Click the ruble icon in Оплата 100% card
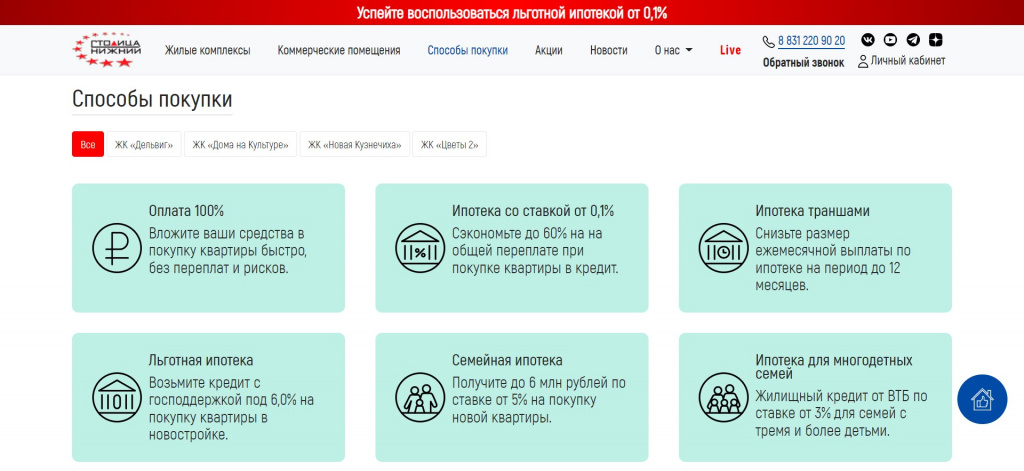The width and height of the screenshot is (1024, 471). coord(117,248)
